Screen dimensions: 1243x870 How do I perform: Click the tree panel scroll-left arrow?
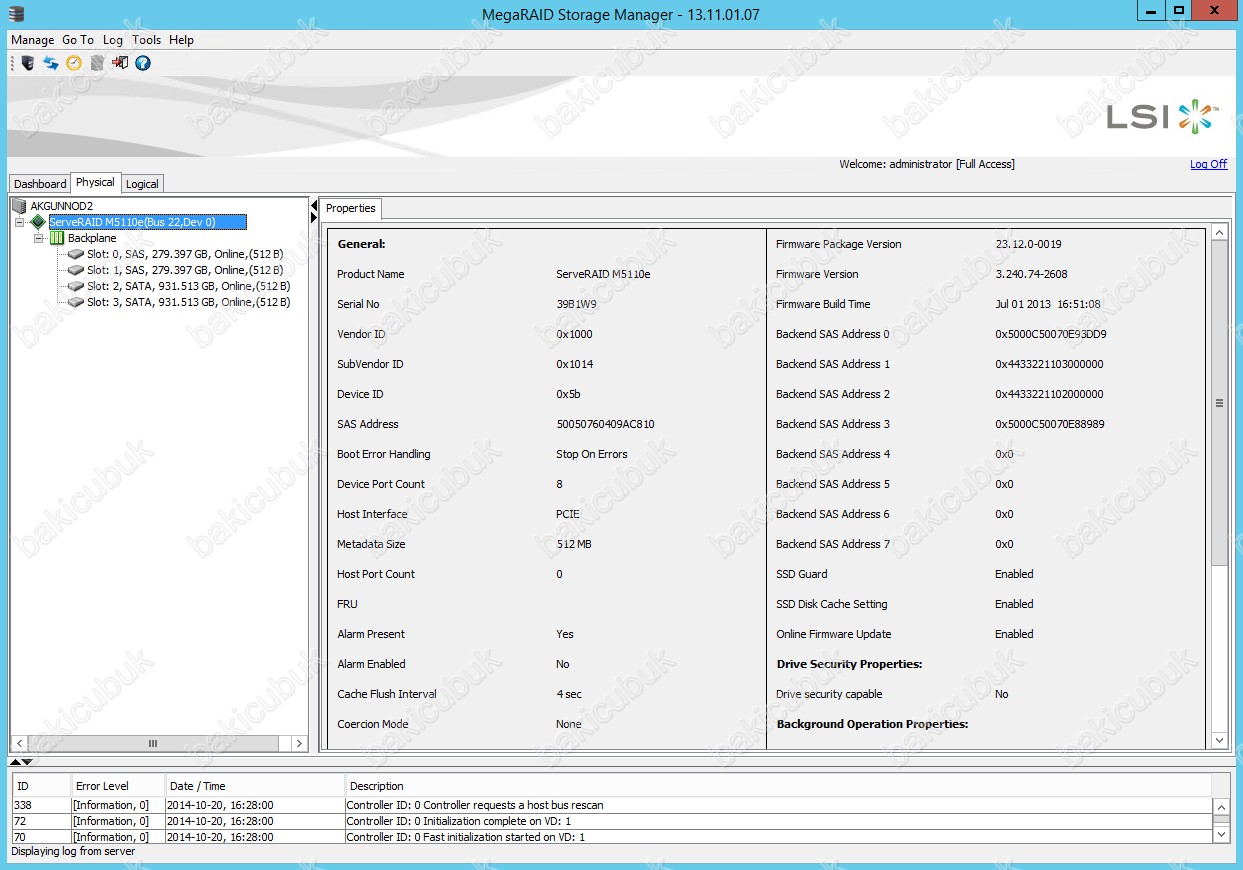tap(18, 743)
